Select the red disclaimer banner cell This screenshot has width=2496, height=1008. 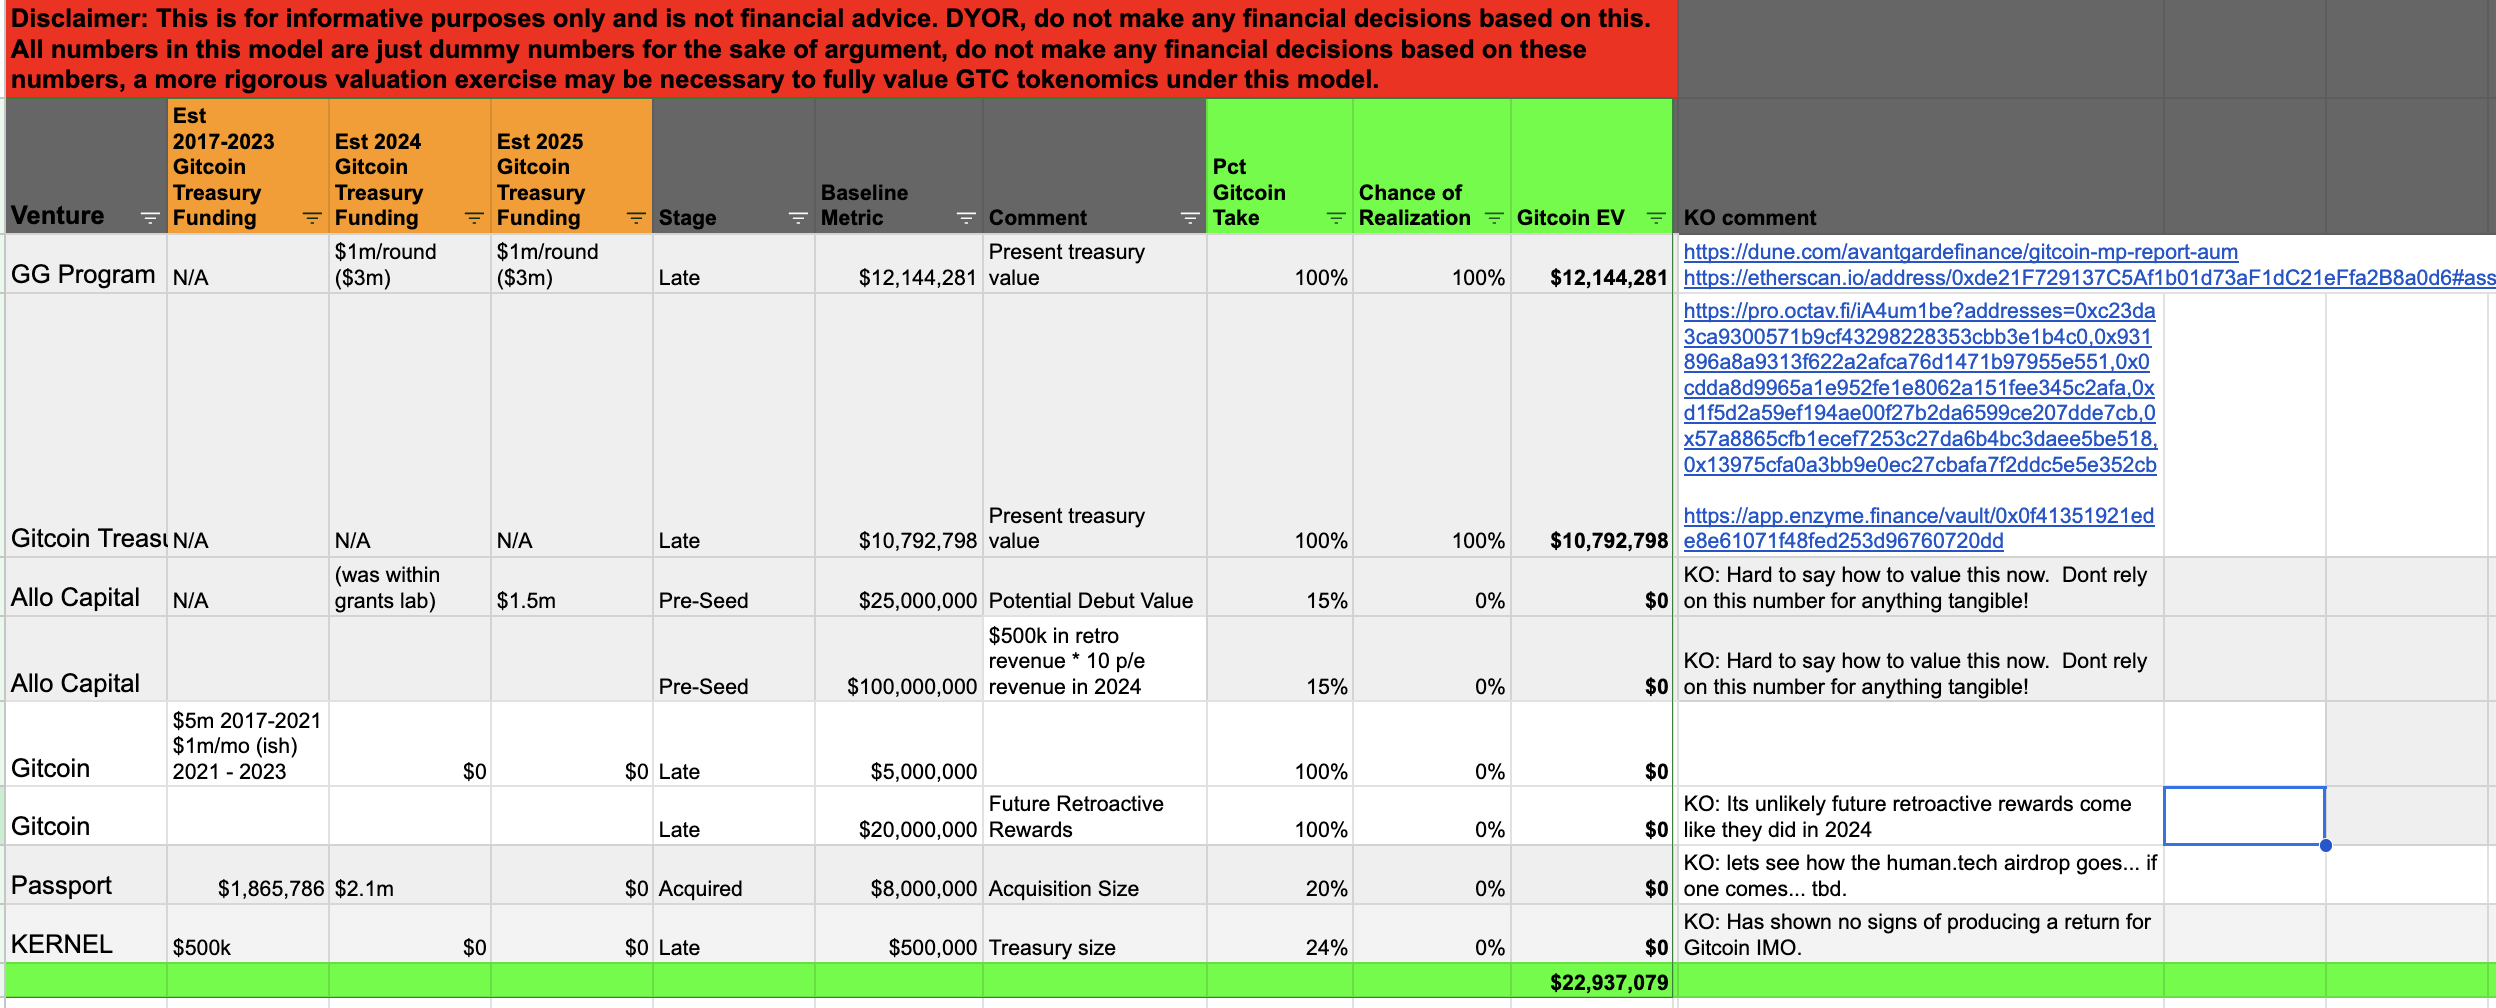(x=840, y=49)
